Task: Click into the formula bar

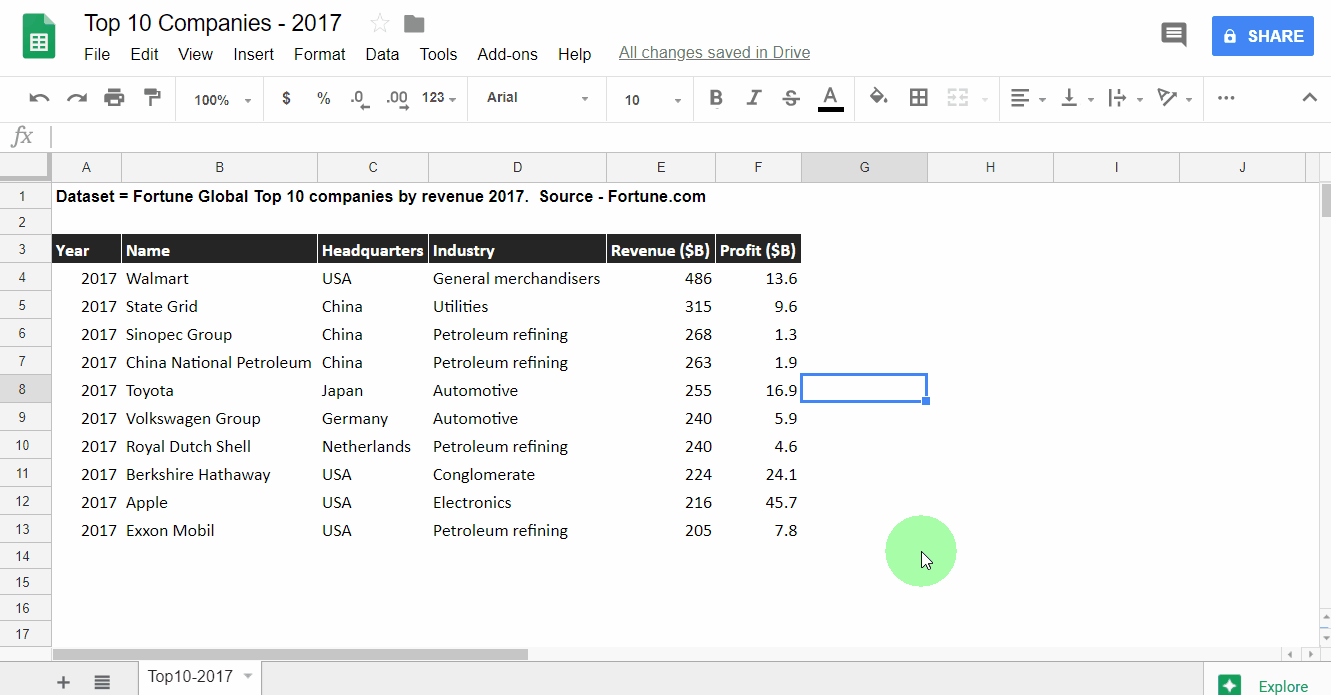Action: click(690, 137)
